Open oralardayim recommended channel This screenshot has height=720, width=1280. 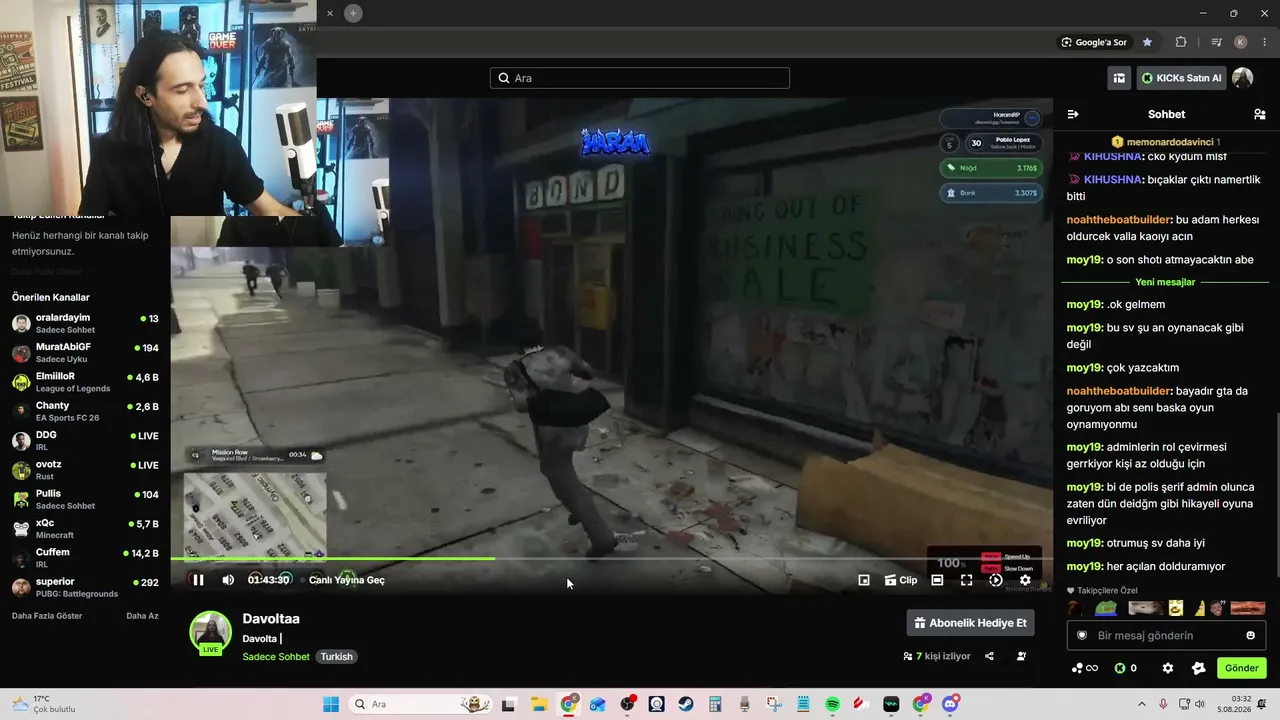coord(85,323)
